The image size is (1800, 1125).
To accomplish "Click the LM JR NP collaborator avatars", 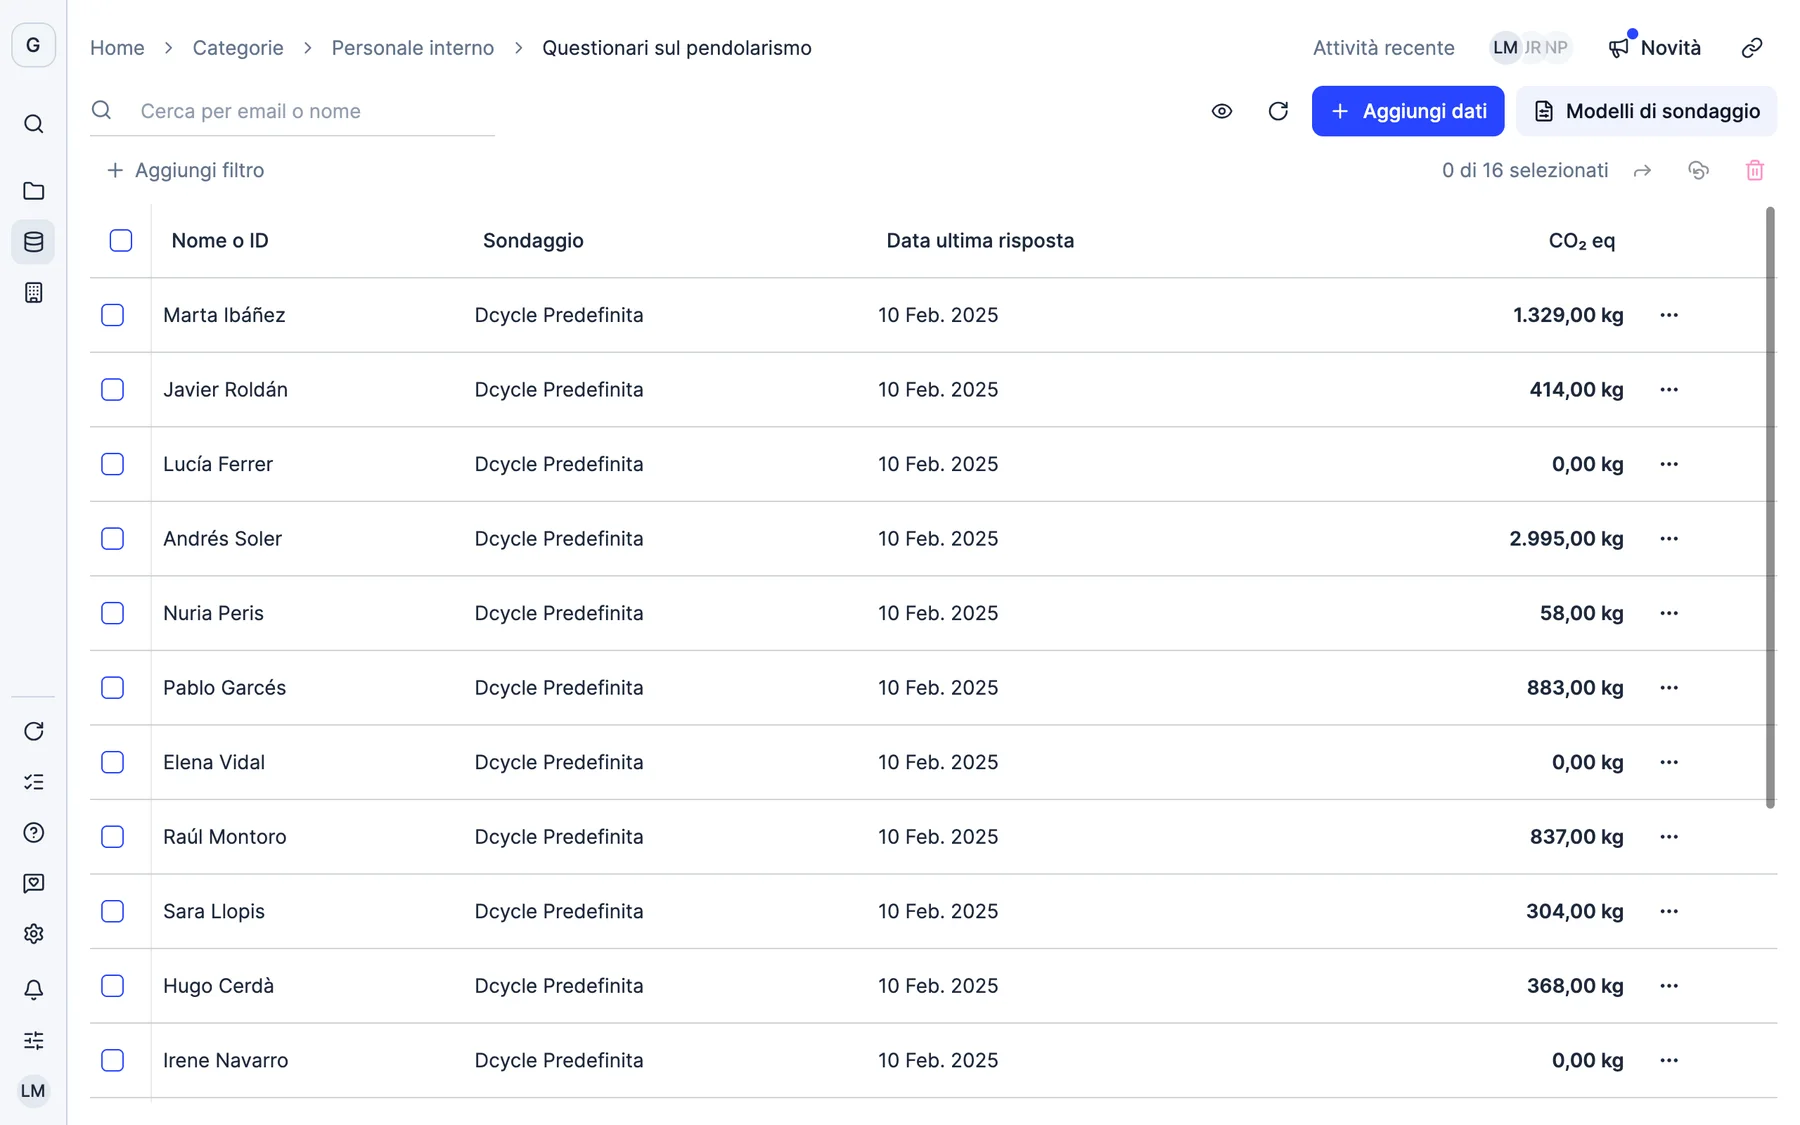I will (1530, 48).
